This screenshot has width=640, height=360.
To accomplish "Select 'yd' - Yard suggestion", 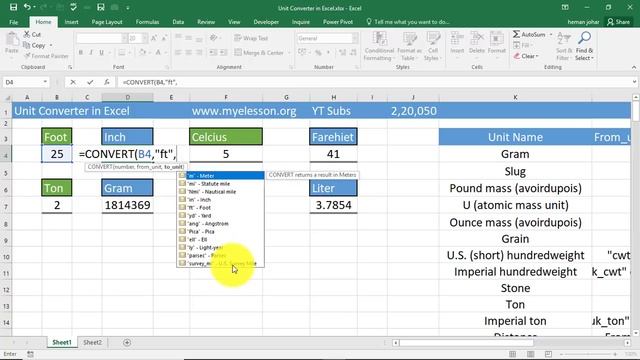I will (221, 216).
